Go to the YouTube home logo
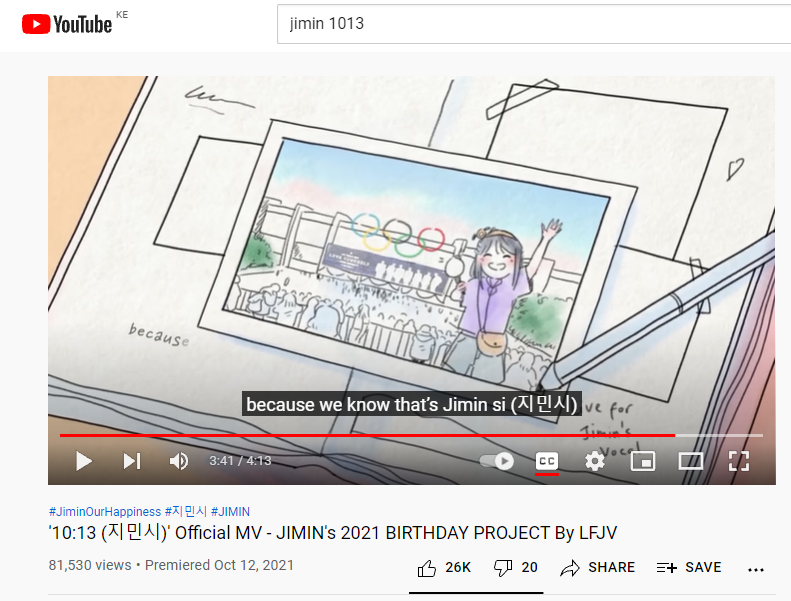 67,24
